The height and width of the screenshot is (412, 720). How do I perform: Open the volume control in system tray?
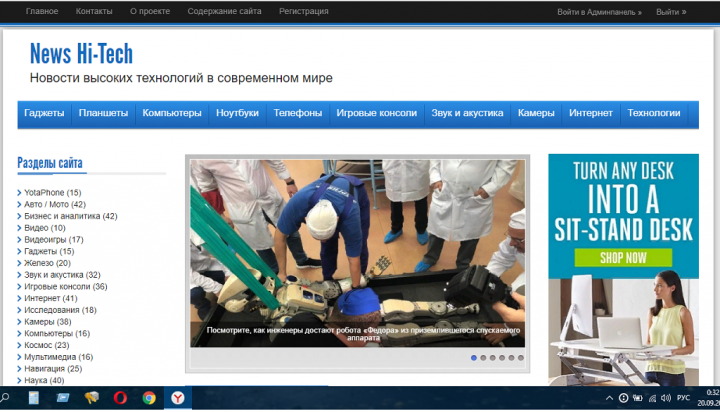(x=666, y=398)
